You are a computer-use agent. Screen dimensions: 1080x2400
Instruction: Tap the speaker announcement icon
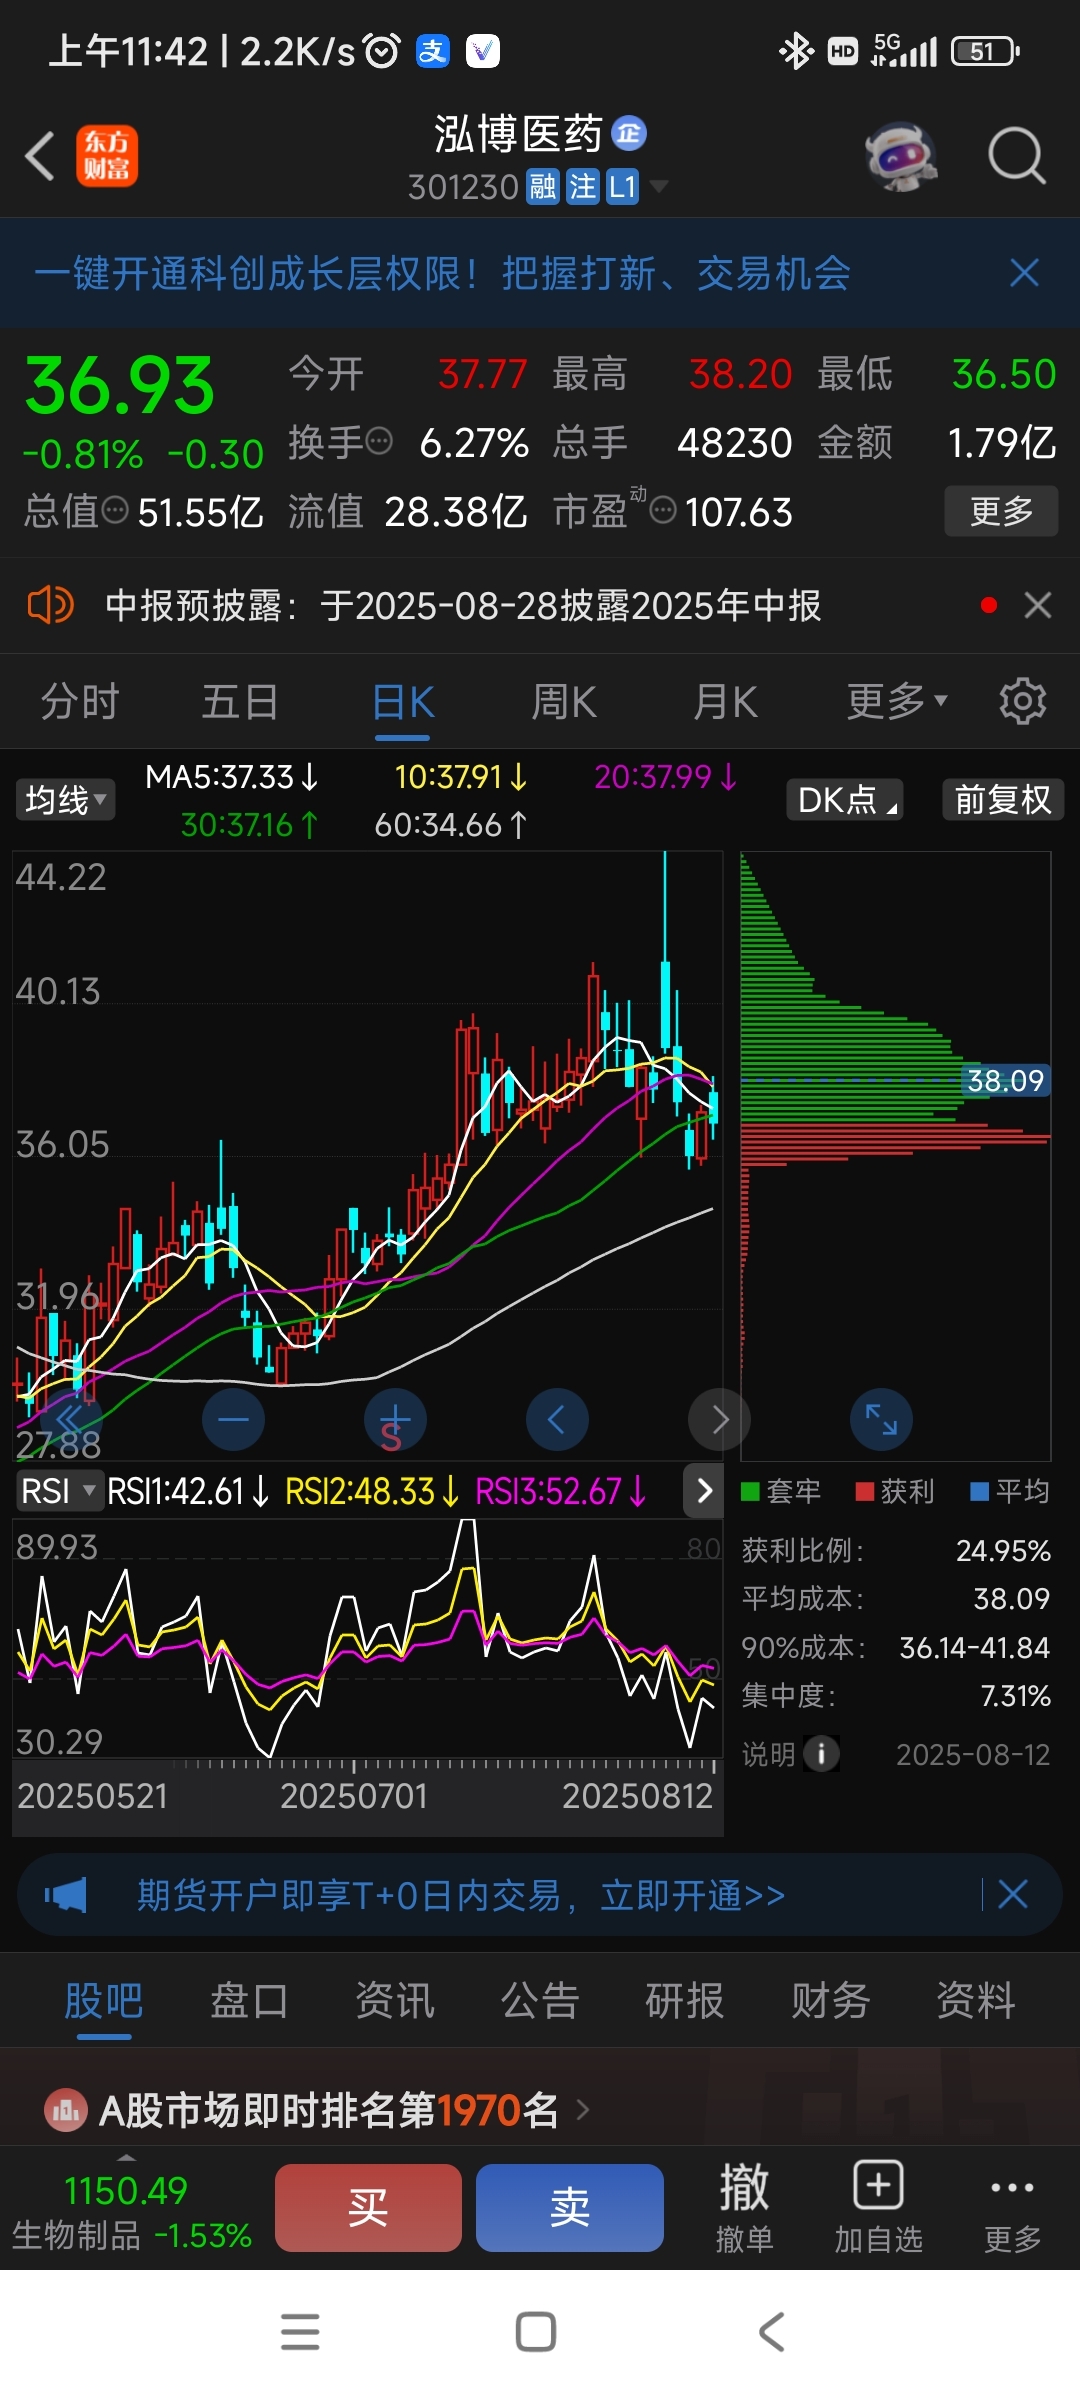point(50,605)
